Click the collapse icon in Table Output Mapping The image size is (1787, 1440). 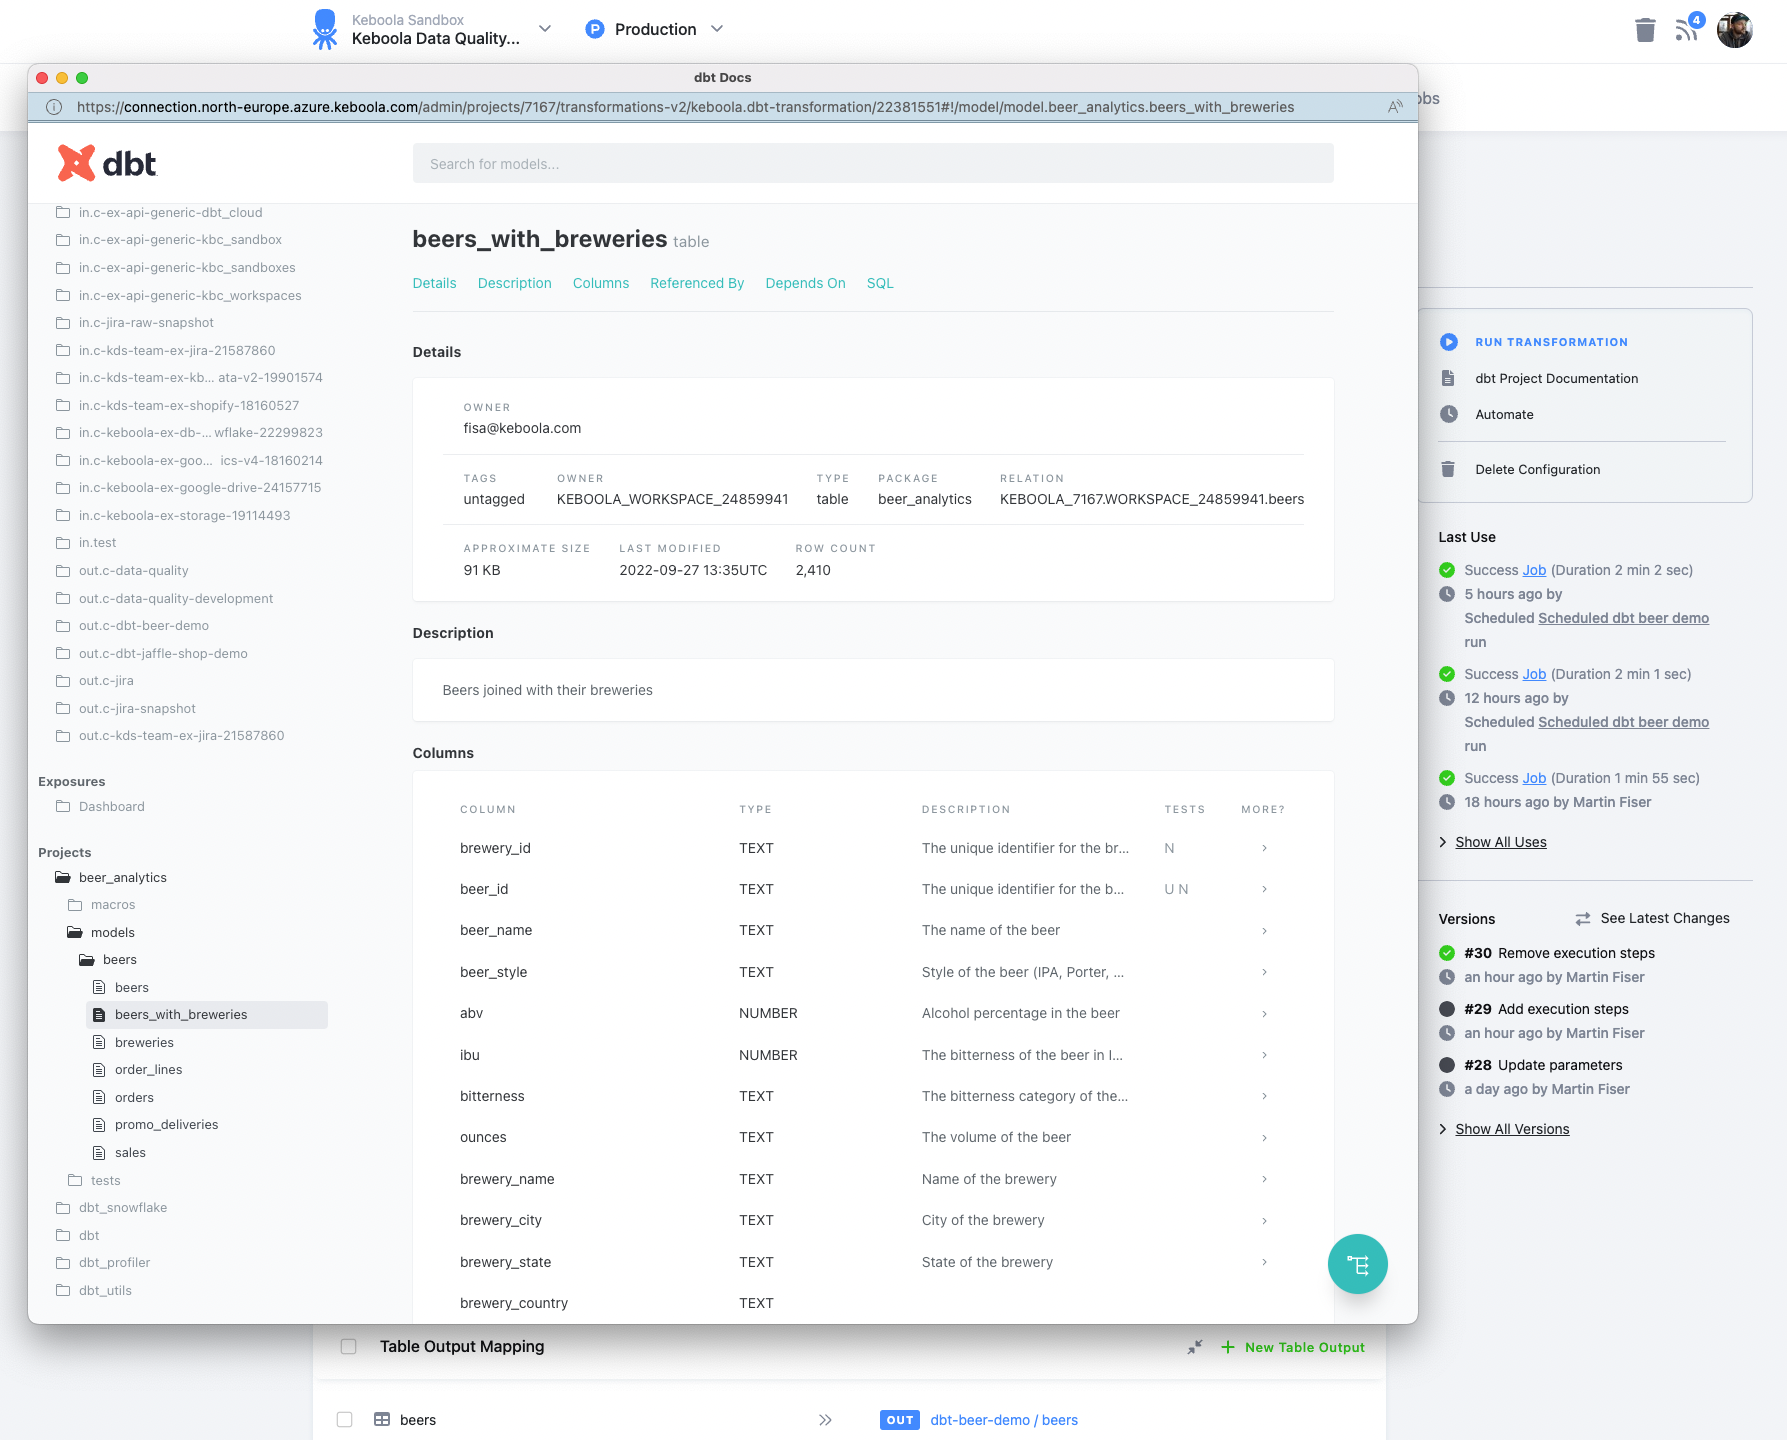[1195, 1347]
